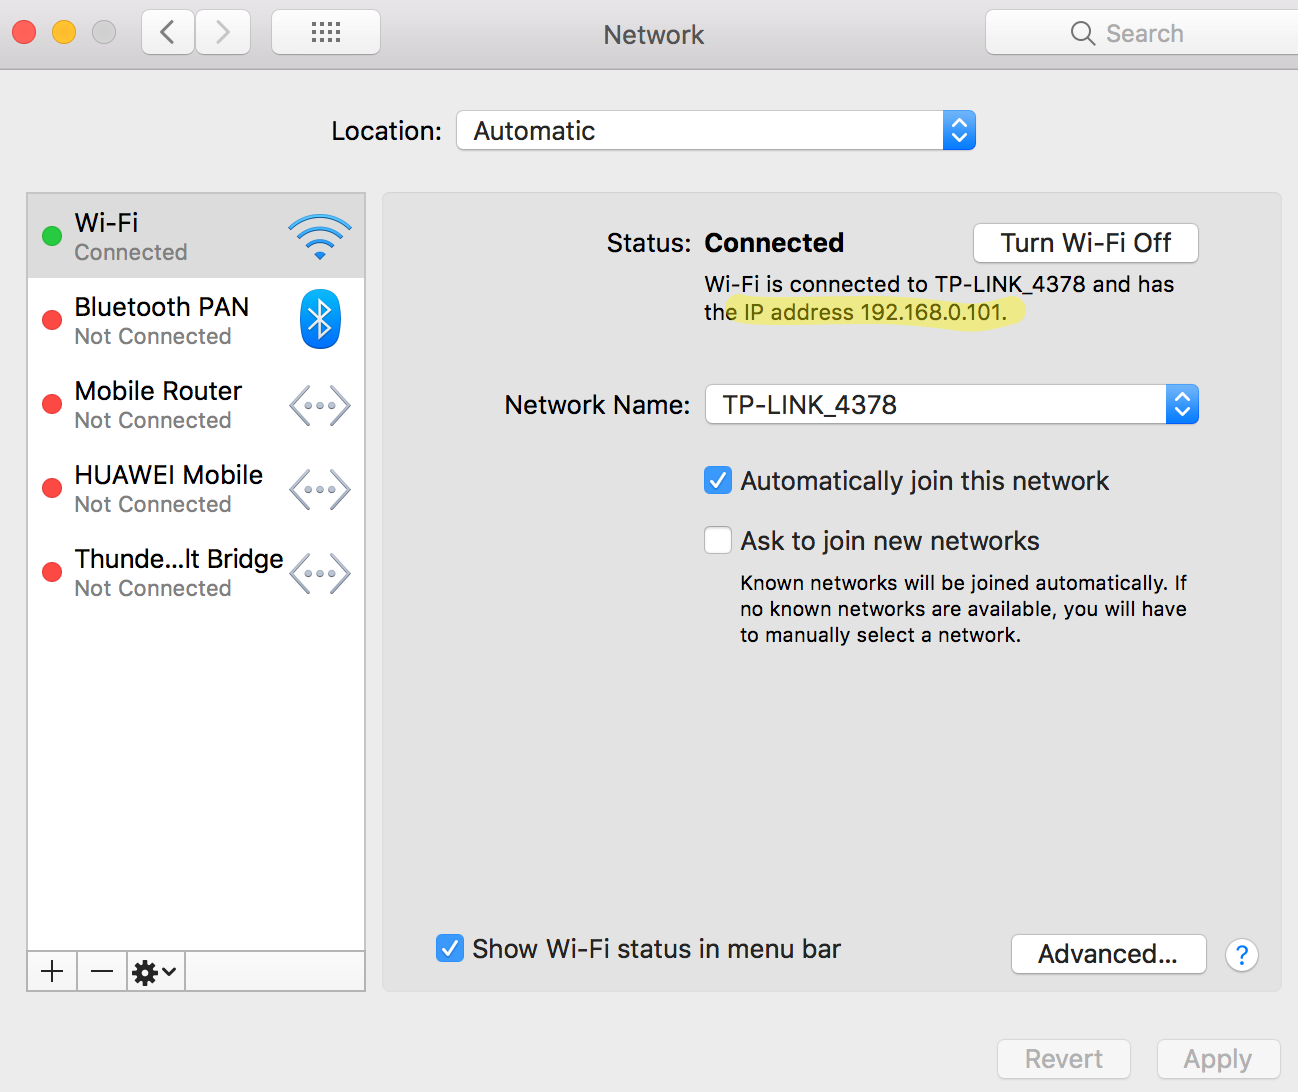
Task: Open network help with question mark
Action: (1241, 955)
